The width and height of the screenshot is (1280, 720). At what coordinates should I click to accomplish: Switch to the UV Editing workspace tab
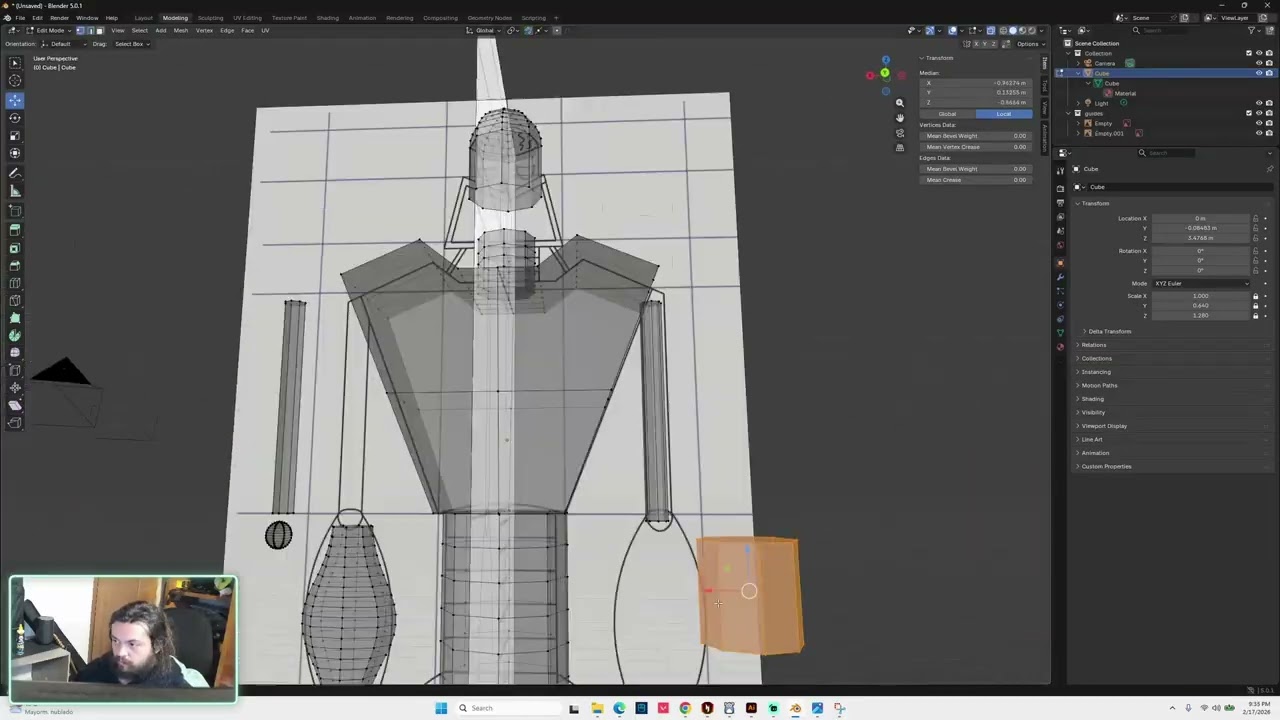pos(247,18)
